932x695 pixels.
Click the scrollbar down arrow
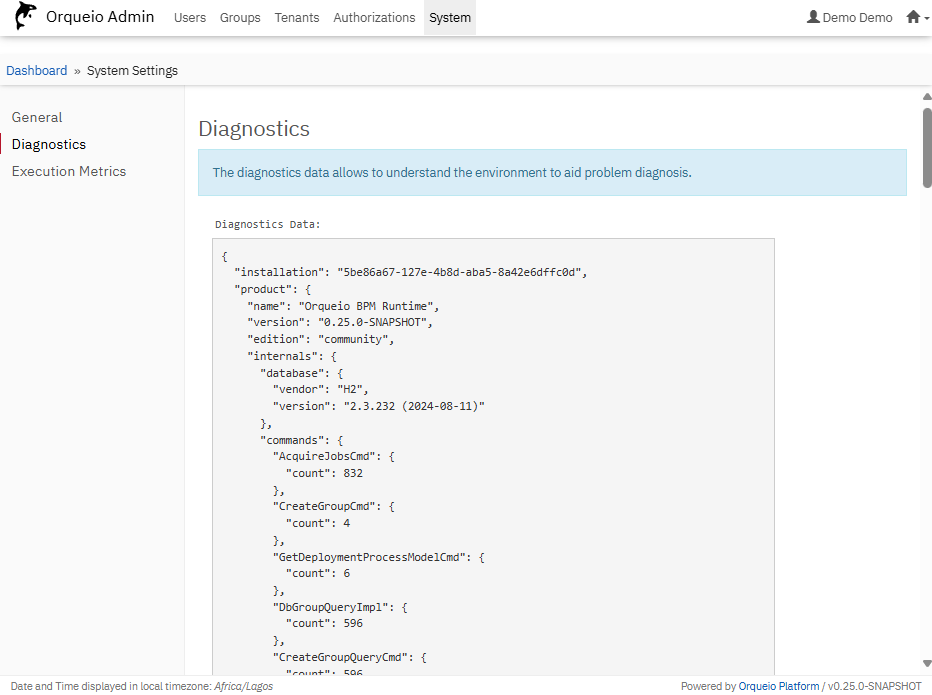click(x=926, y=663)
